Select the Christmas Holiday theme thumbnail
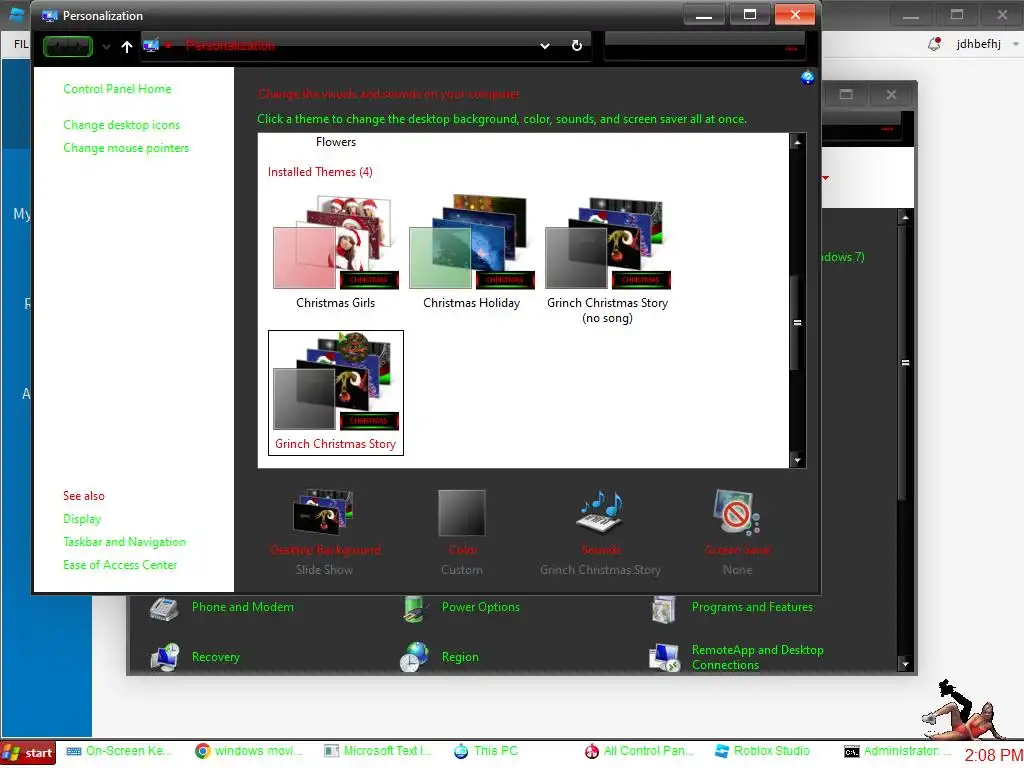Image resolution: width=1024 pixels, height=768 pixels. click(x=472, y=242)
